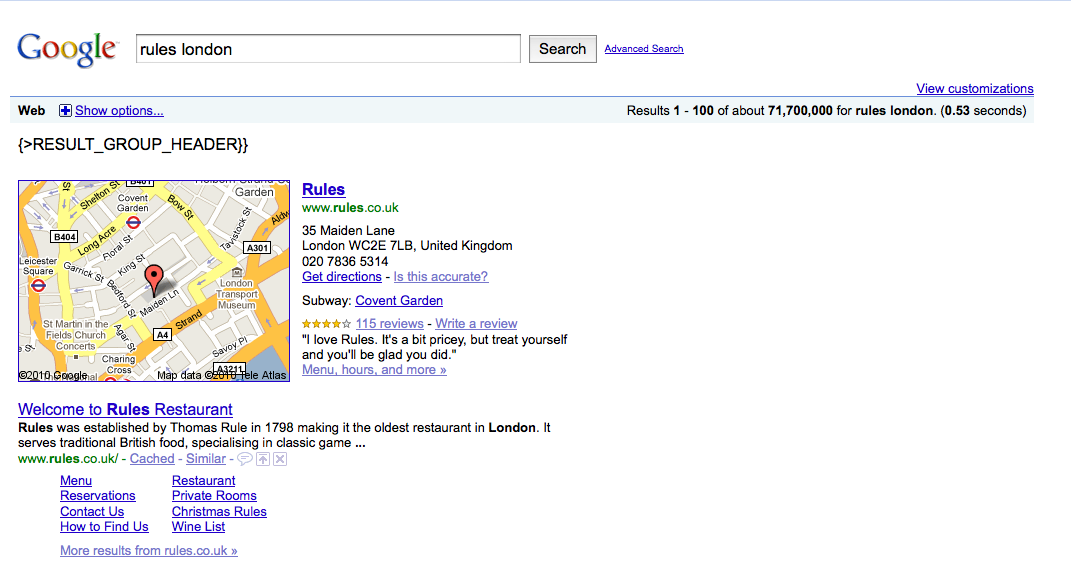Viewport: 1071px width, 570px height.
Task: Click the London Transport Museum icon on map
Action: click(237, 272)
